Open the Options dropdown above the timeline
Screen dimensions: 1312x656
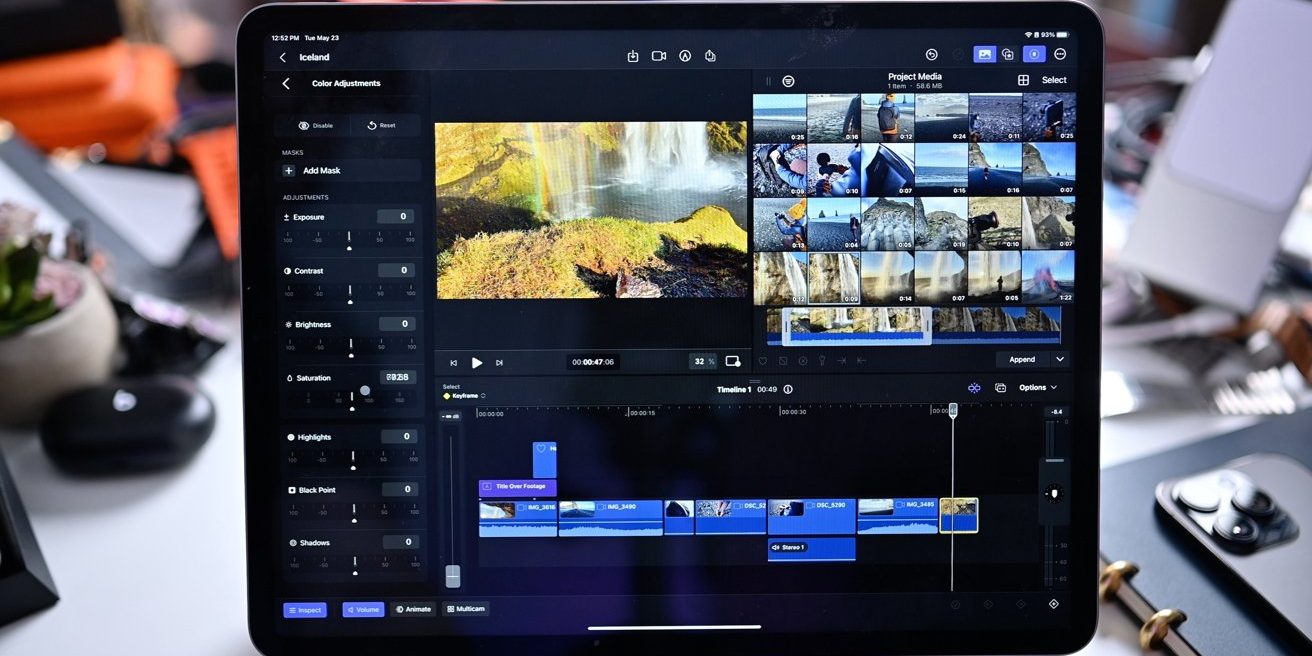(x=1034, y=387)
